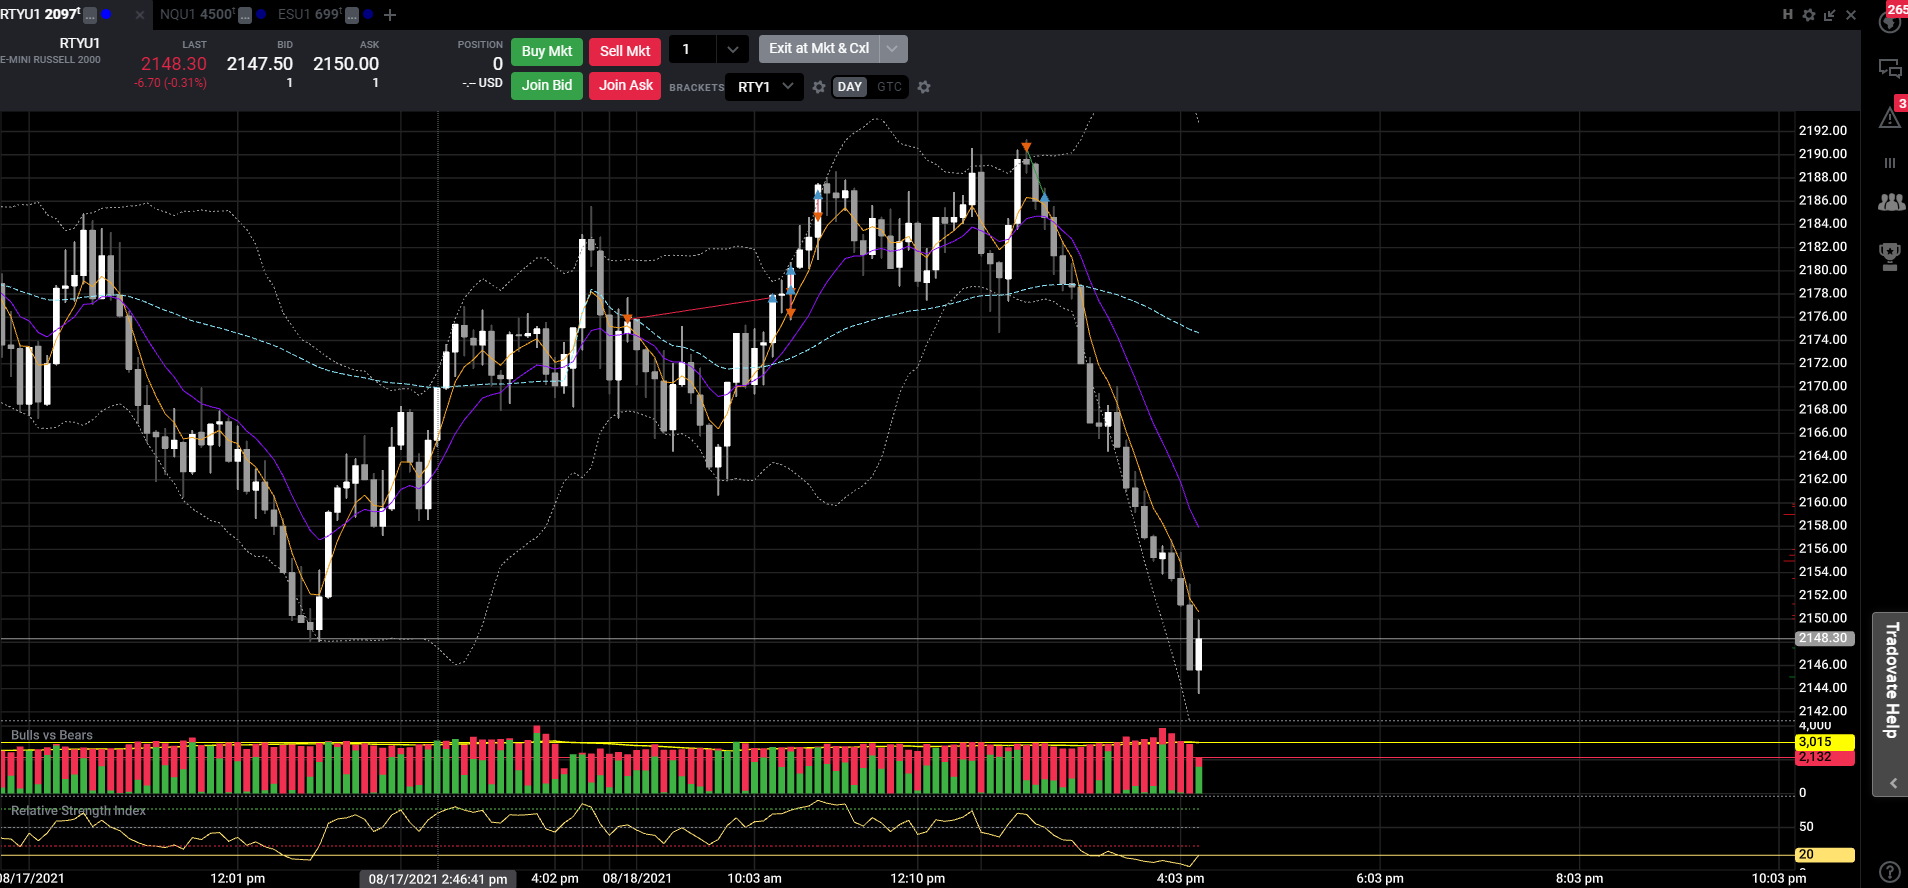Image resolution: width=1908 pixels, height=888 pixels.
Task: Click the three vertical bars sidebar icon
Action: (x=1889, y=163)
